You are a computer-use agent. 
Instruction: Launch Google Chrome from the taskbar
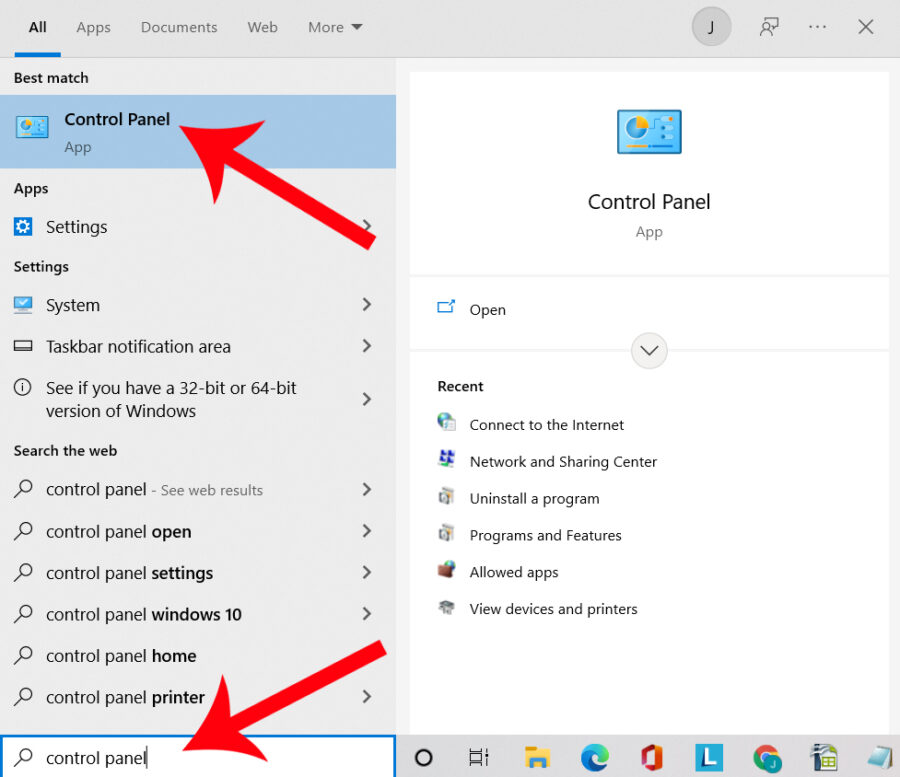coord(767,758)
